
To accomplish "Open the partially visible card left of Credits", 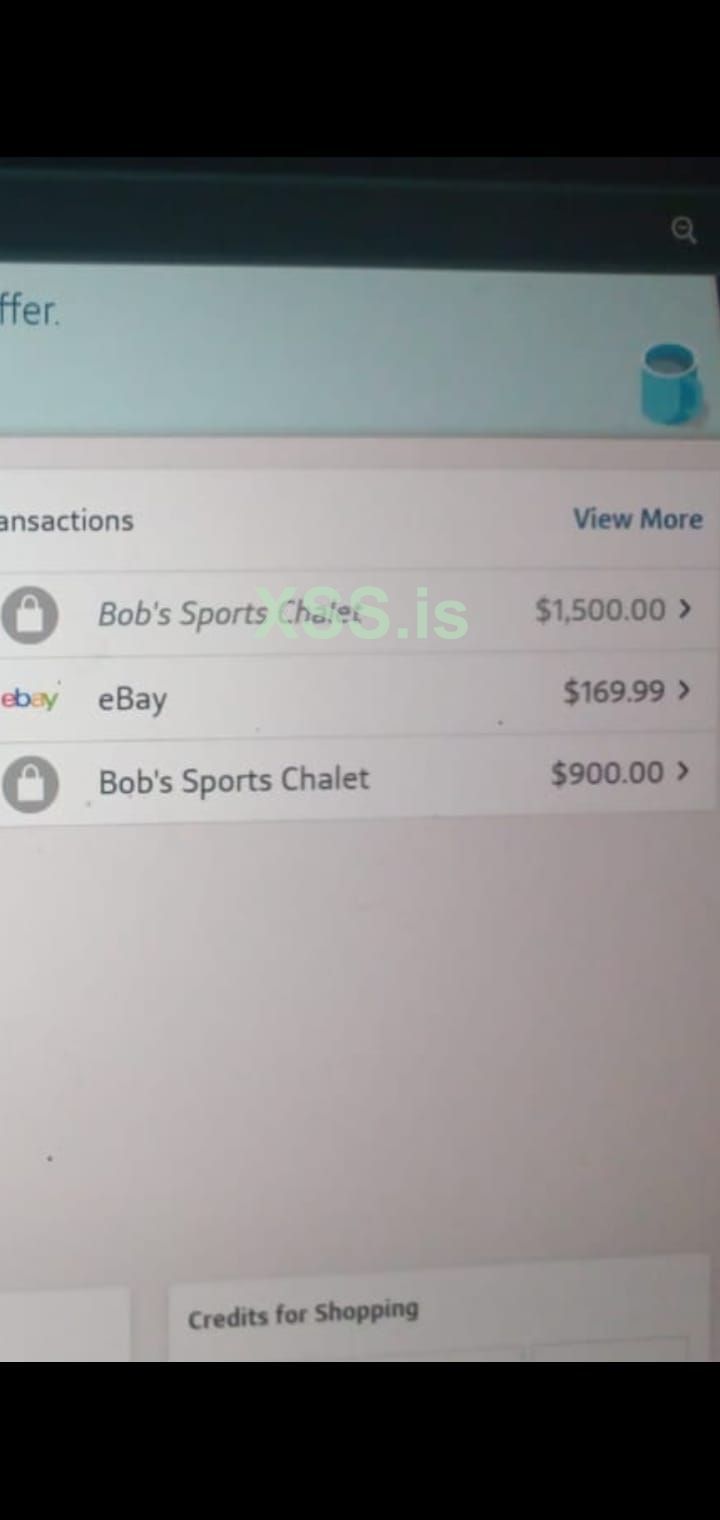I will pyautogui.click(x=64, y=1324).
